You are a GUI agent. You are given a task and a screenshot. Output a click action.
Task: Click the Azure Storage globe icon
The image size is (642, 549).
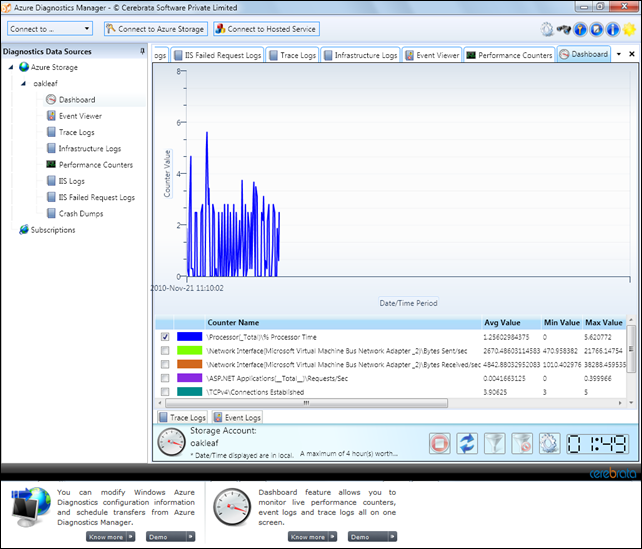coord(24,67)
